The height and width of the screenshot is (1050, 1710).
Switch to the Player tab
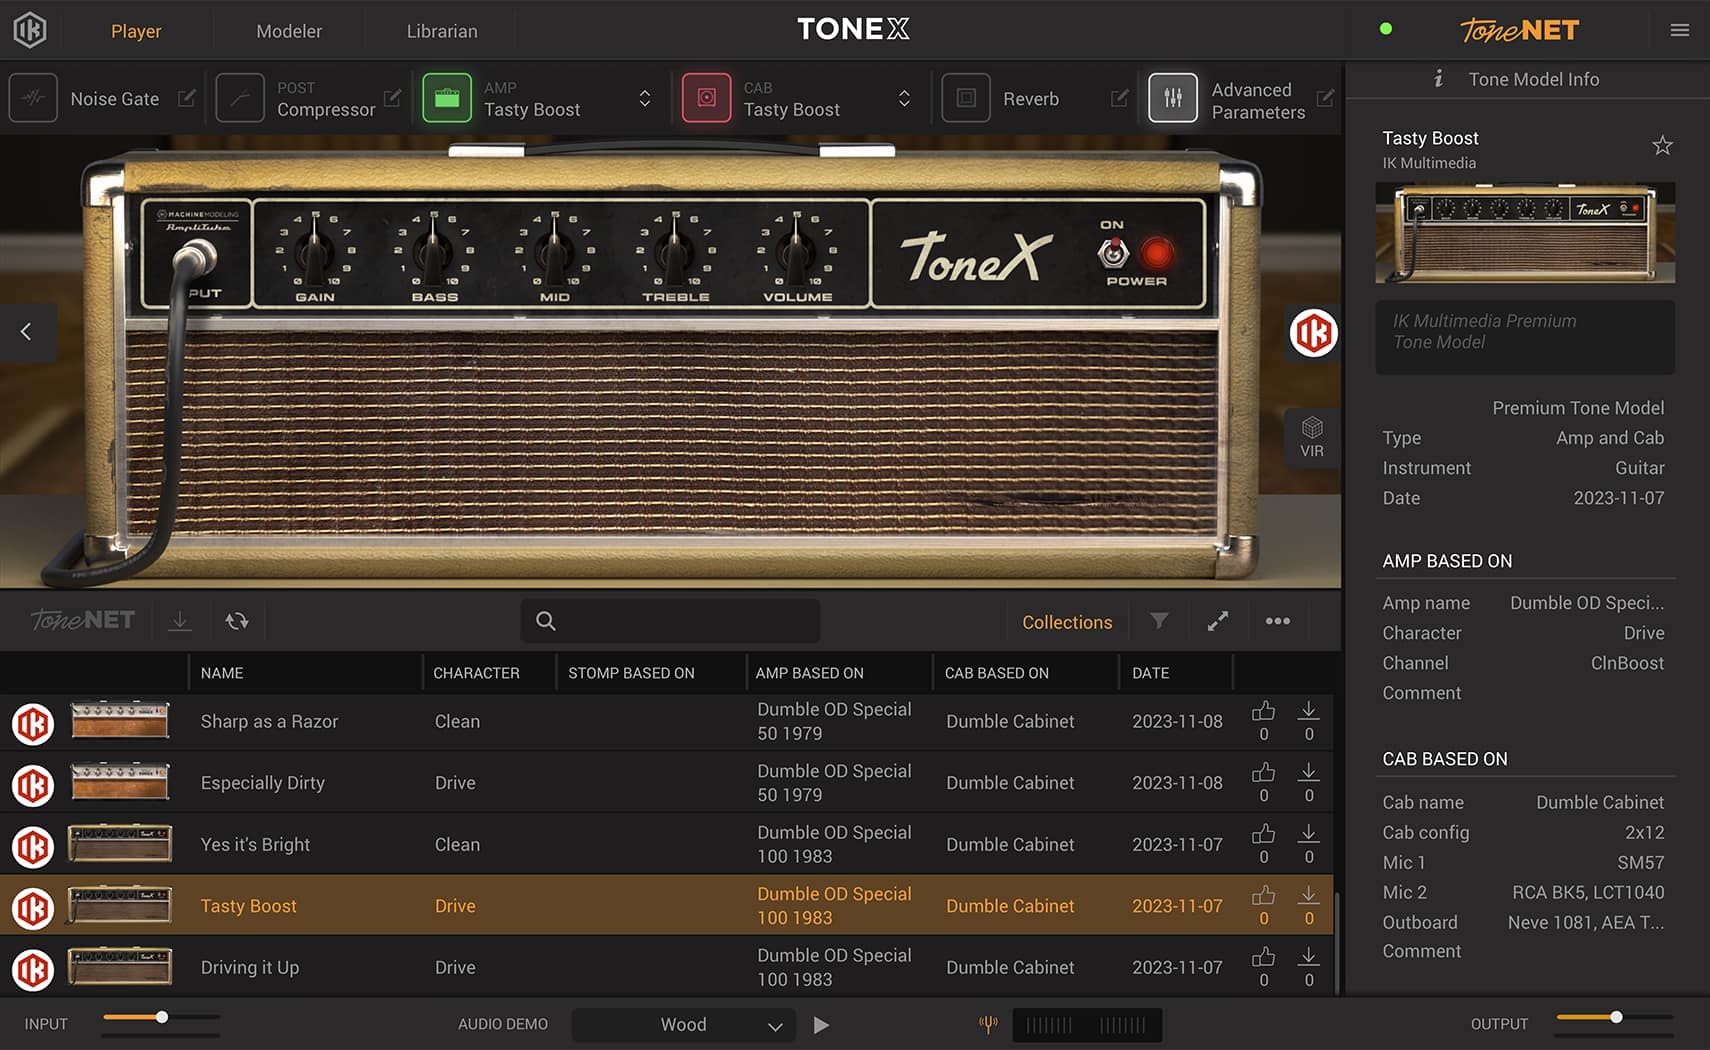136,31
